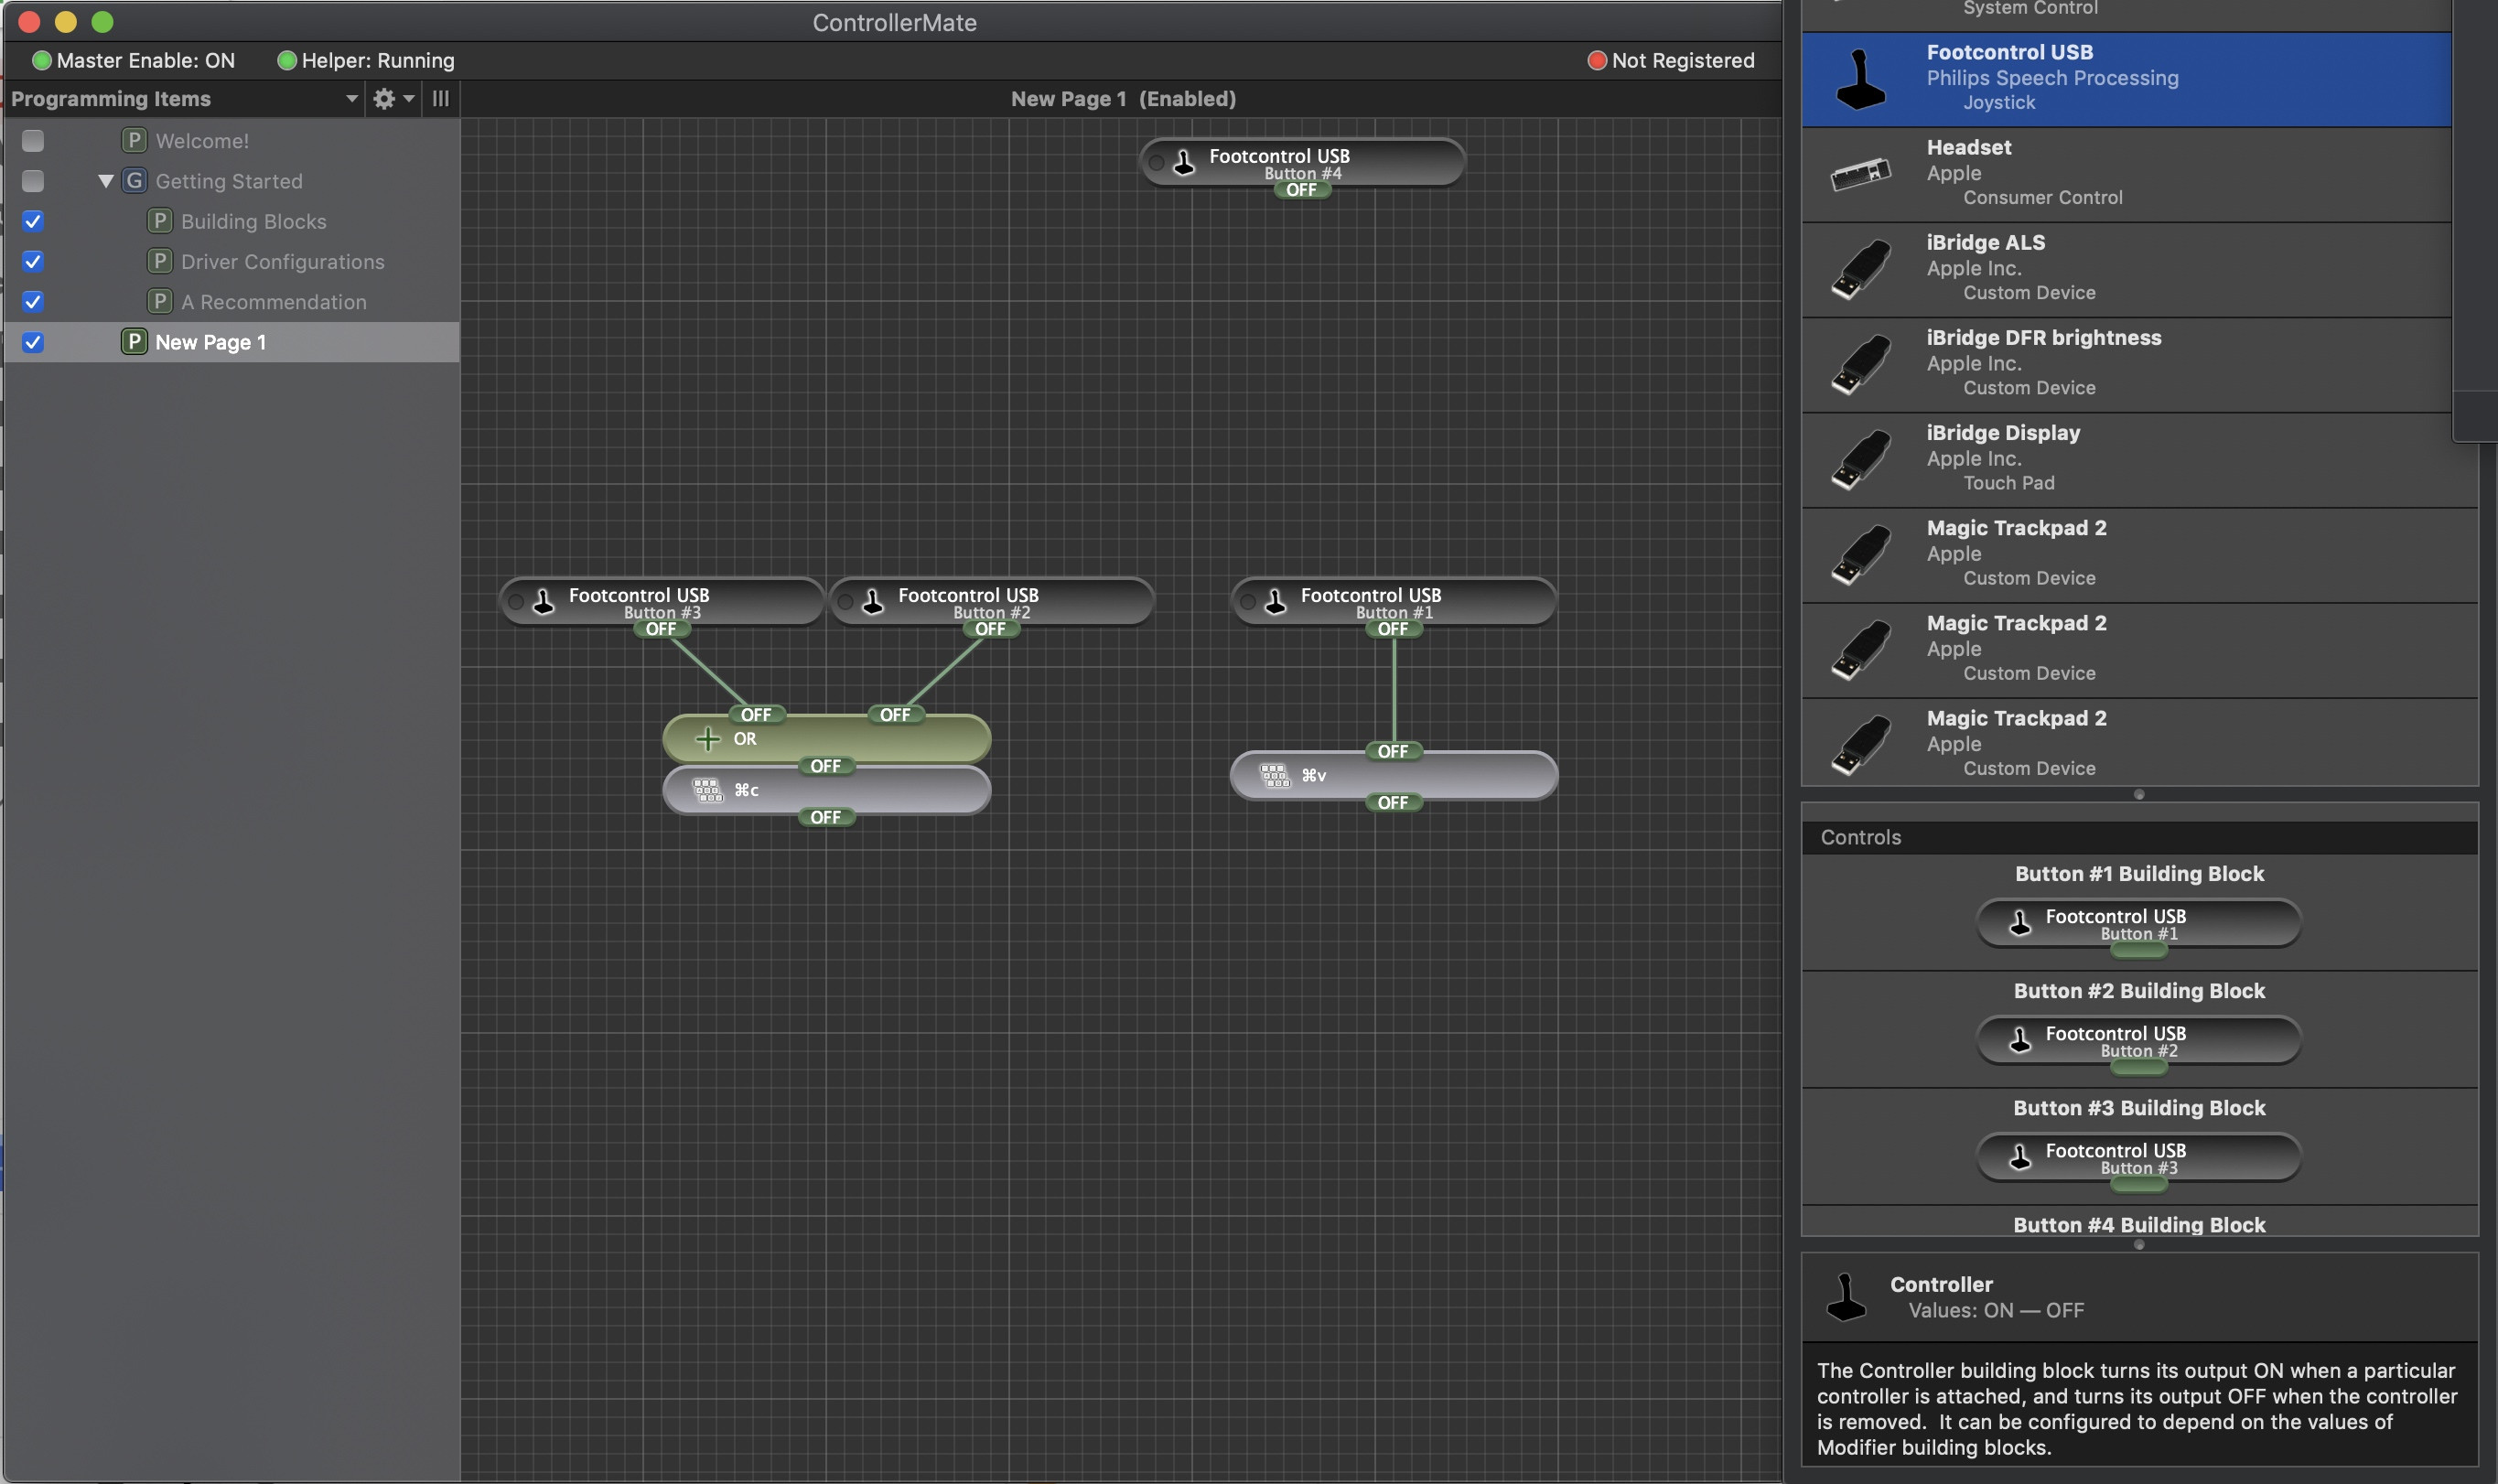The width and height of the screenshot is (2498, 1484).
Task: Collapse the Getting Started group triangle
Action: click(x=105, y=181)
